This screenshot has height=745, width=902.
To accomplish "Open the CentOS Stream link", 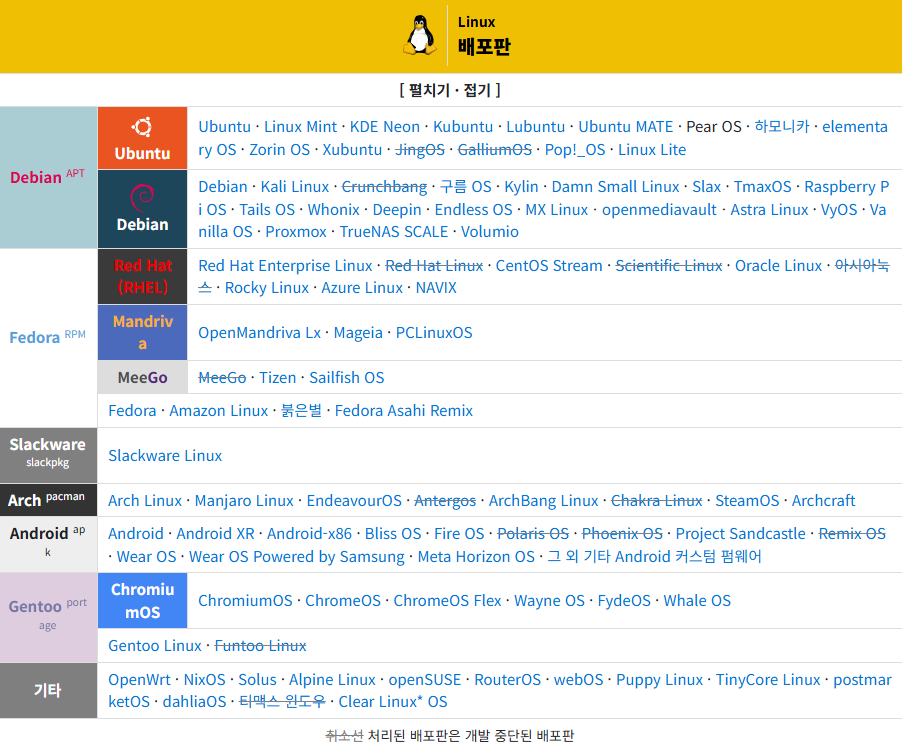I will pos(549,265).
